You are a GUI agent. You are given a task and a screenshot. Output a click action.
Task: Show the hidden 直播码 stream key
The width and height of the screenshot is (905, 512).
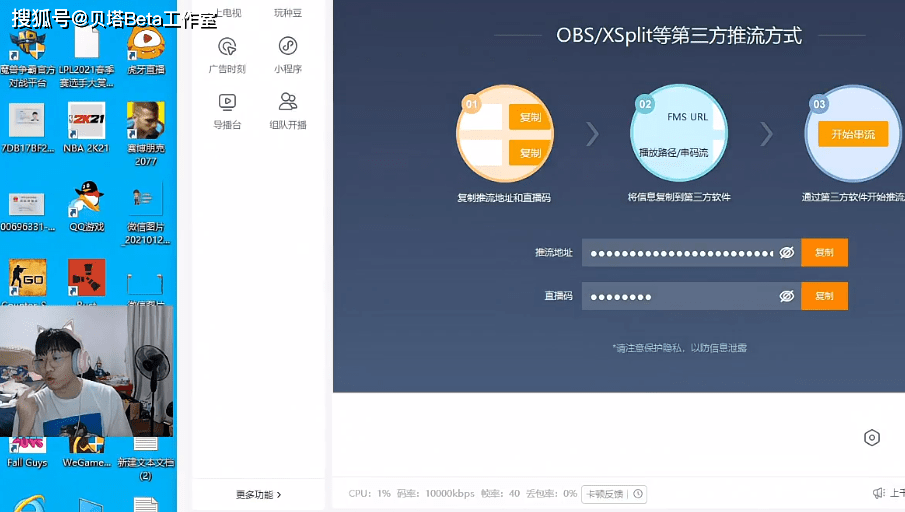pos(787,296)
